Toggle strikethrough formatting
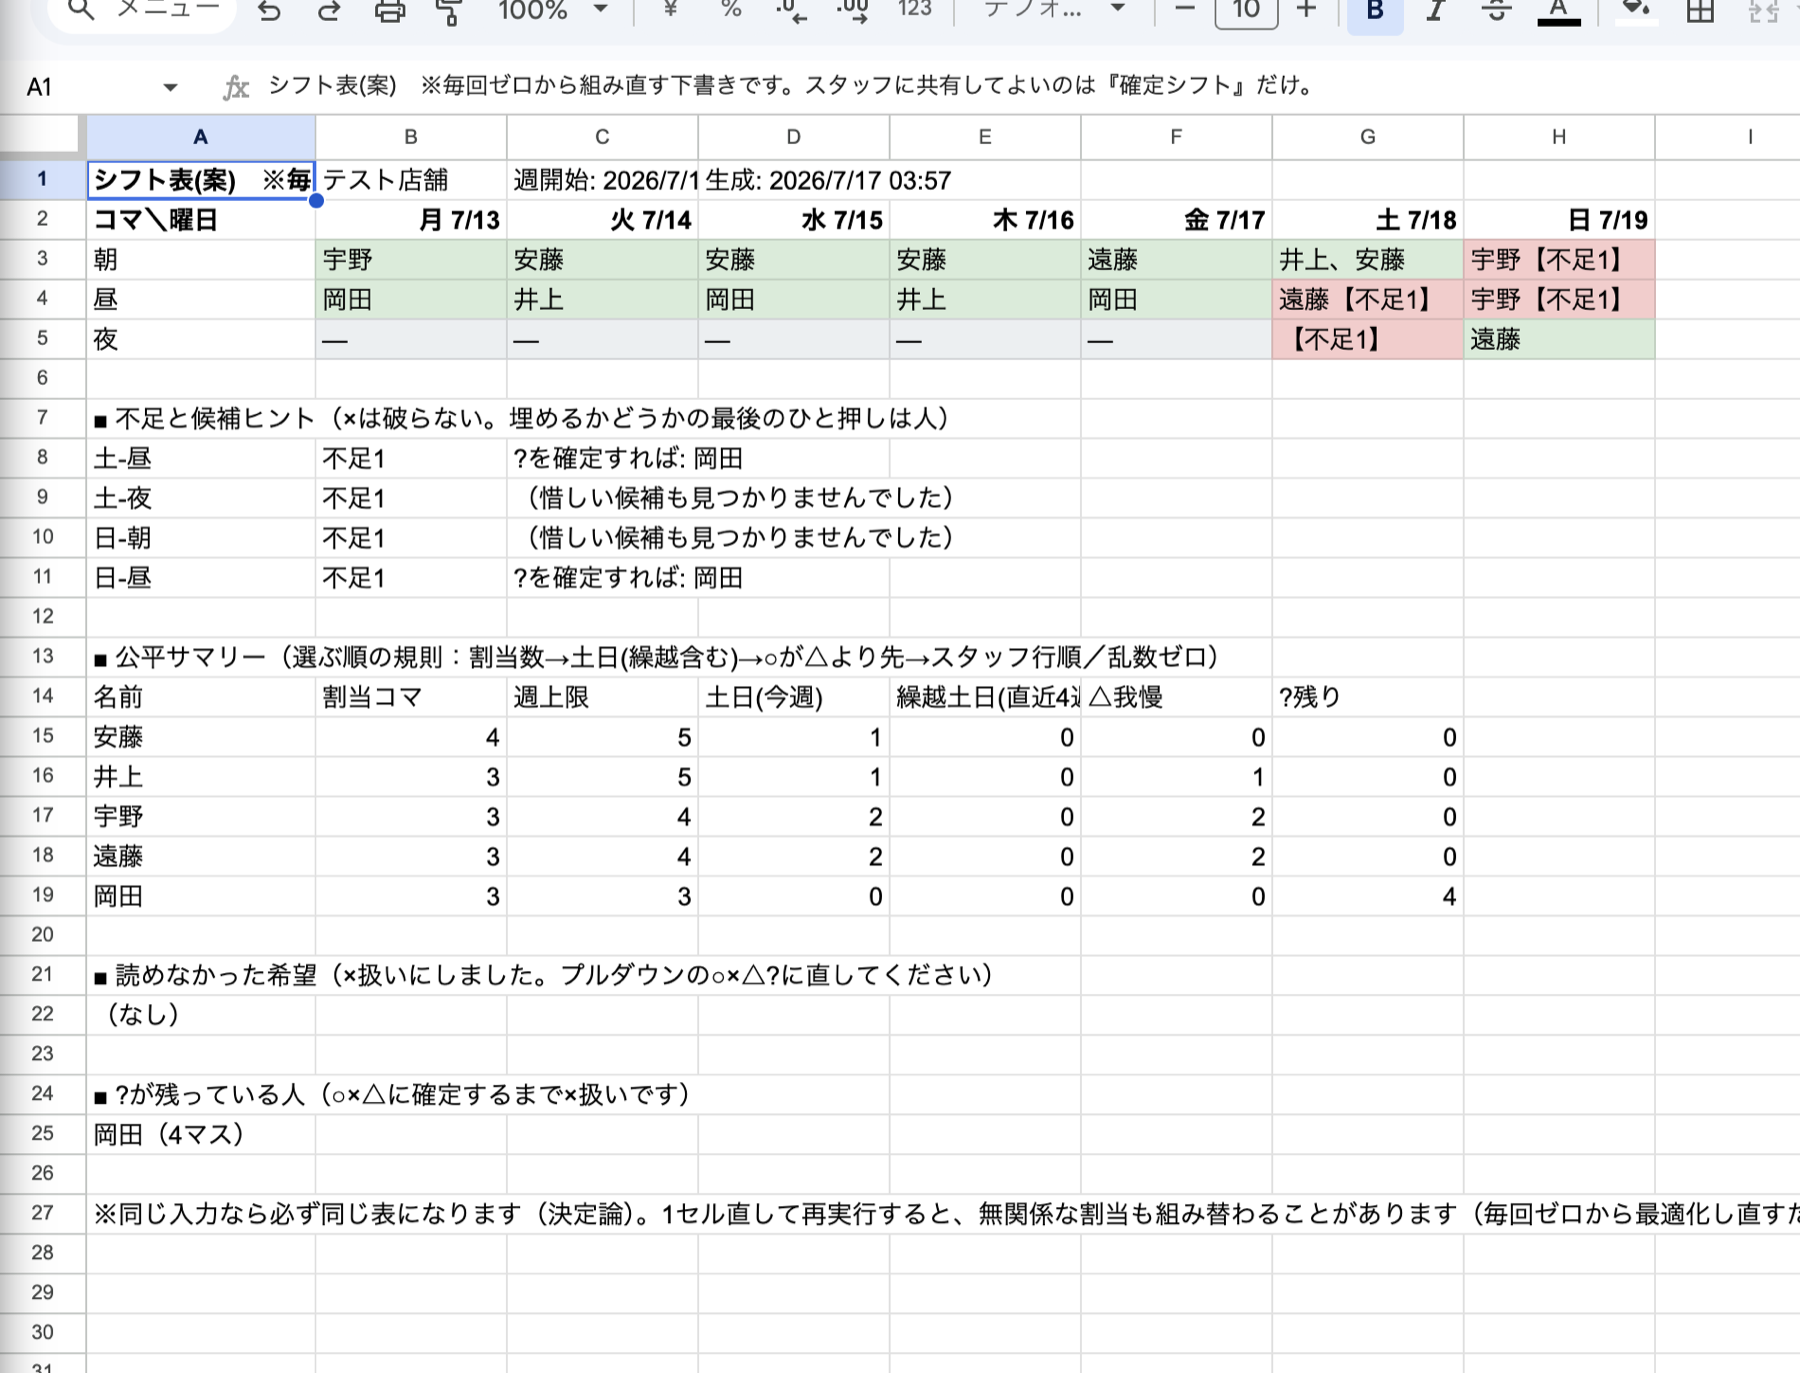The image size is (1800, 1373). point(1496,11)
